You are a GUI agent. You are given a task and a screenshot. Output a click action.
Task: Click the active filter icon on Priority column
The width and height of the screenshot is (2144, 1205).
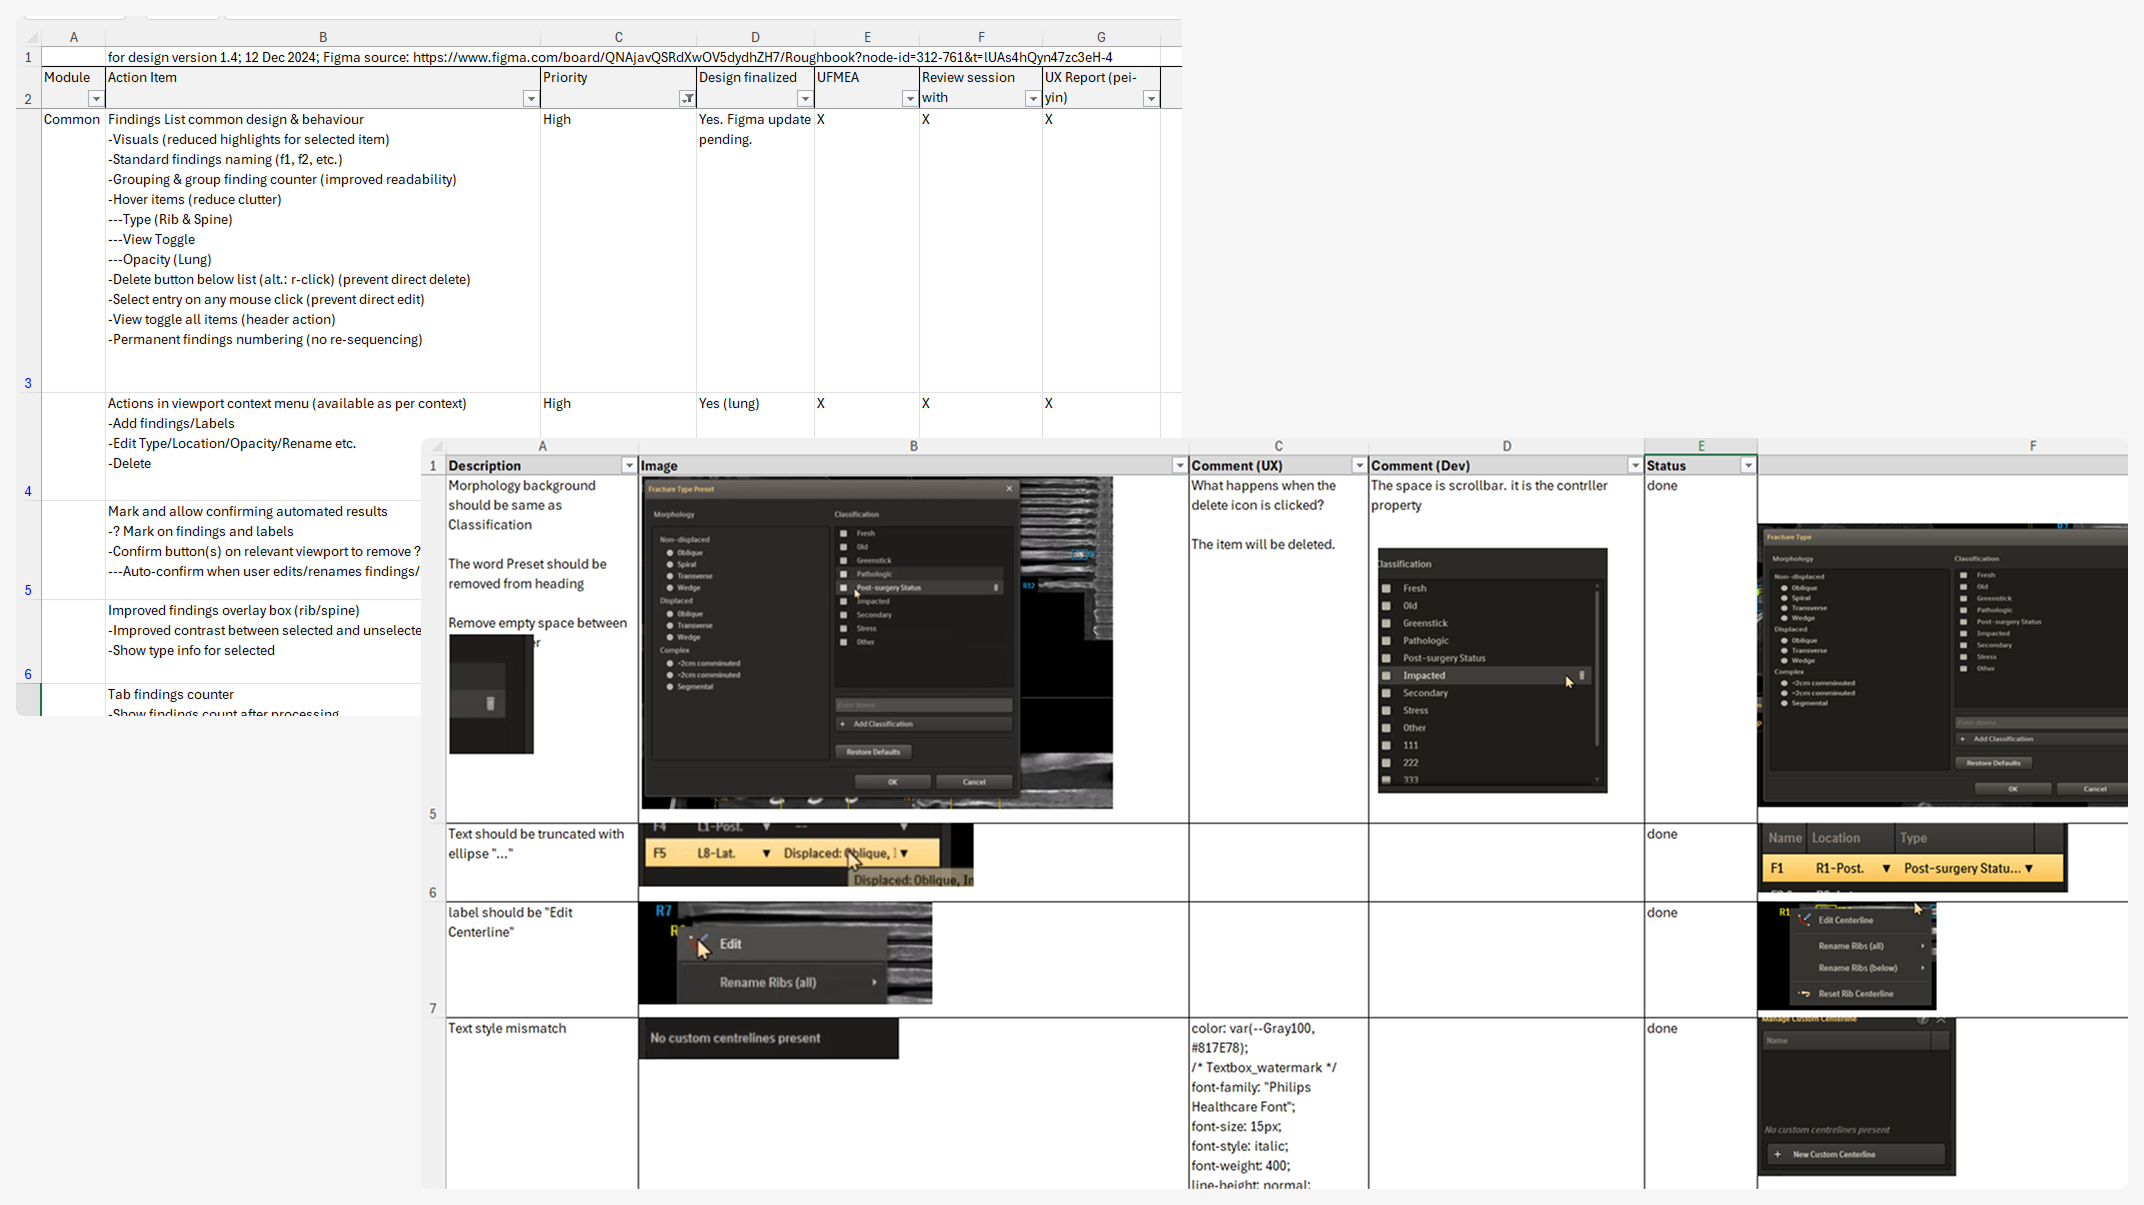pyautogui.click(x=687, y=98)
